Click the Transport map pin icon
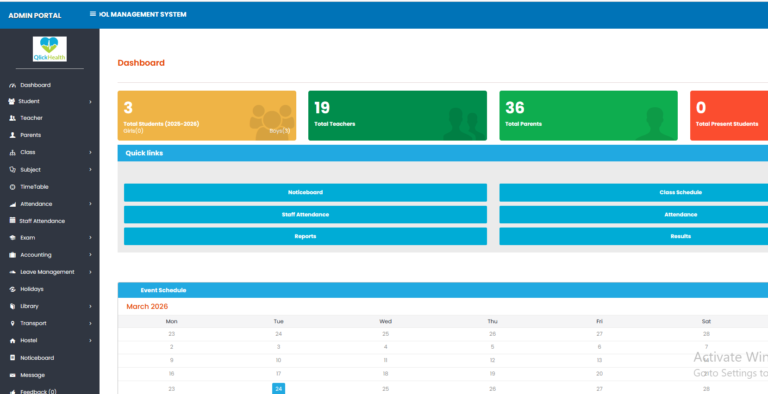 [x=13, y=323]
